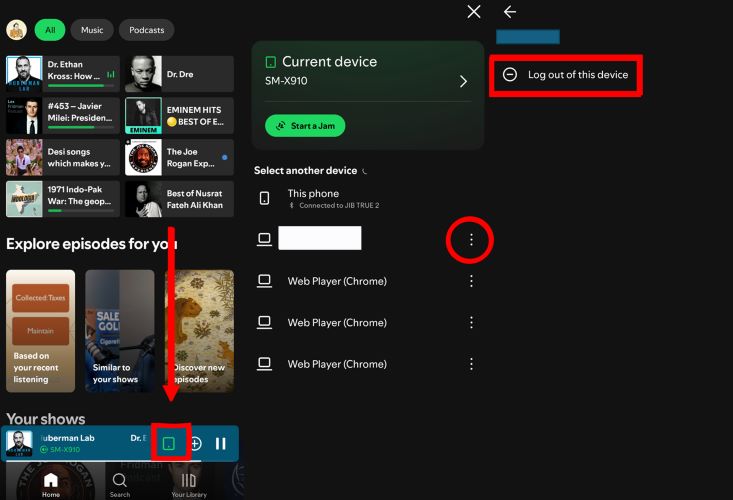Screen dimensions: 733x500
Task: Select the Podcasts filter chip
Action: 147,30
